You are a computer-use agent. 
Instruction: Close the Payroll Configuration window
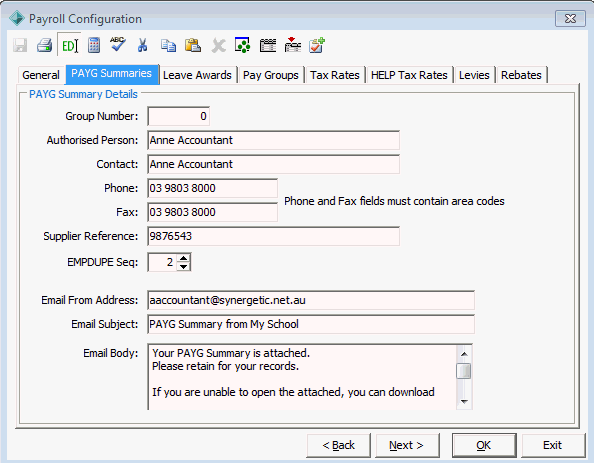tap(570, 19)
